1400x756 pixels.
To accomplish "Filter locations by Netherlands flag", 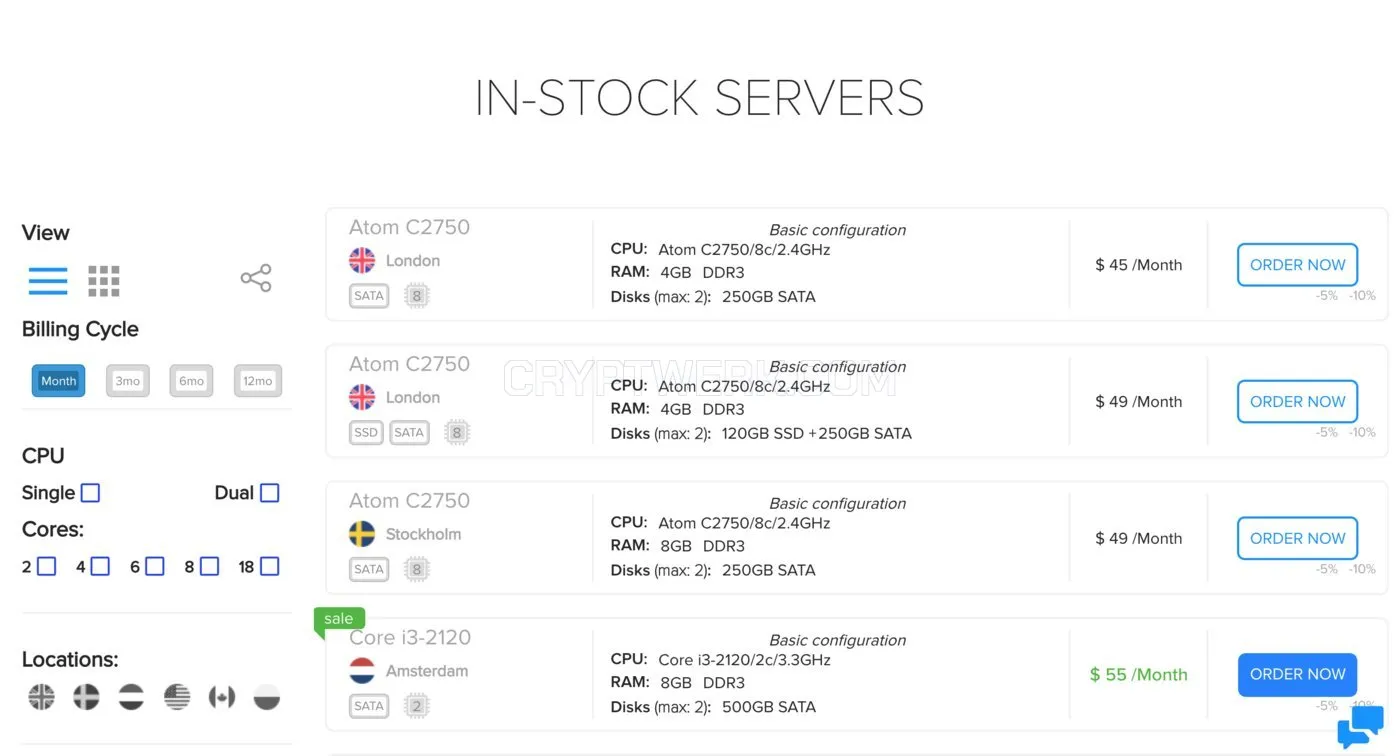I will point(132,696).
